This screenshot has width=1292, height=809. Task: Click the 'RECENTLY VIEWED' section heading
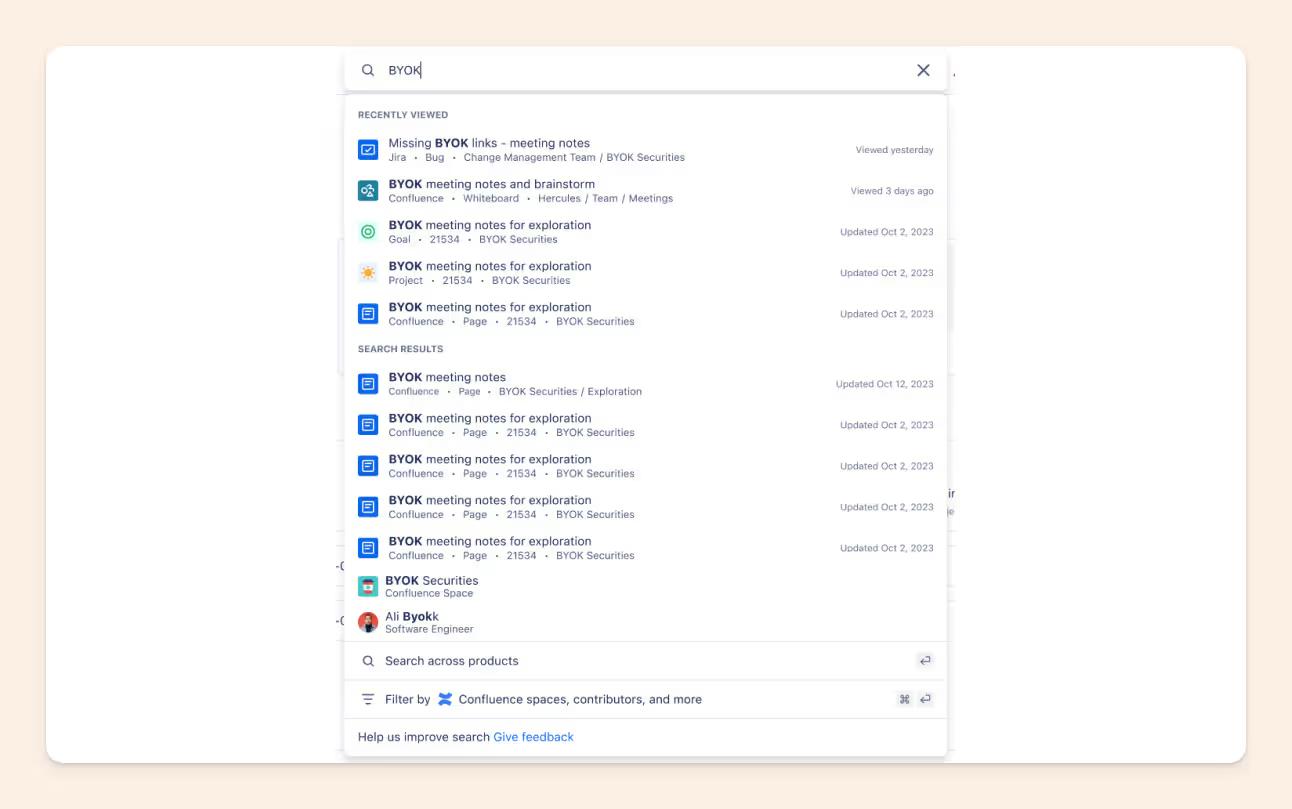pos(403,115)
